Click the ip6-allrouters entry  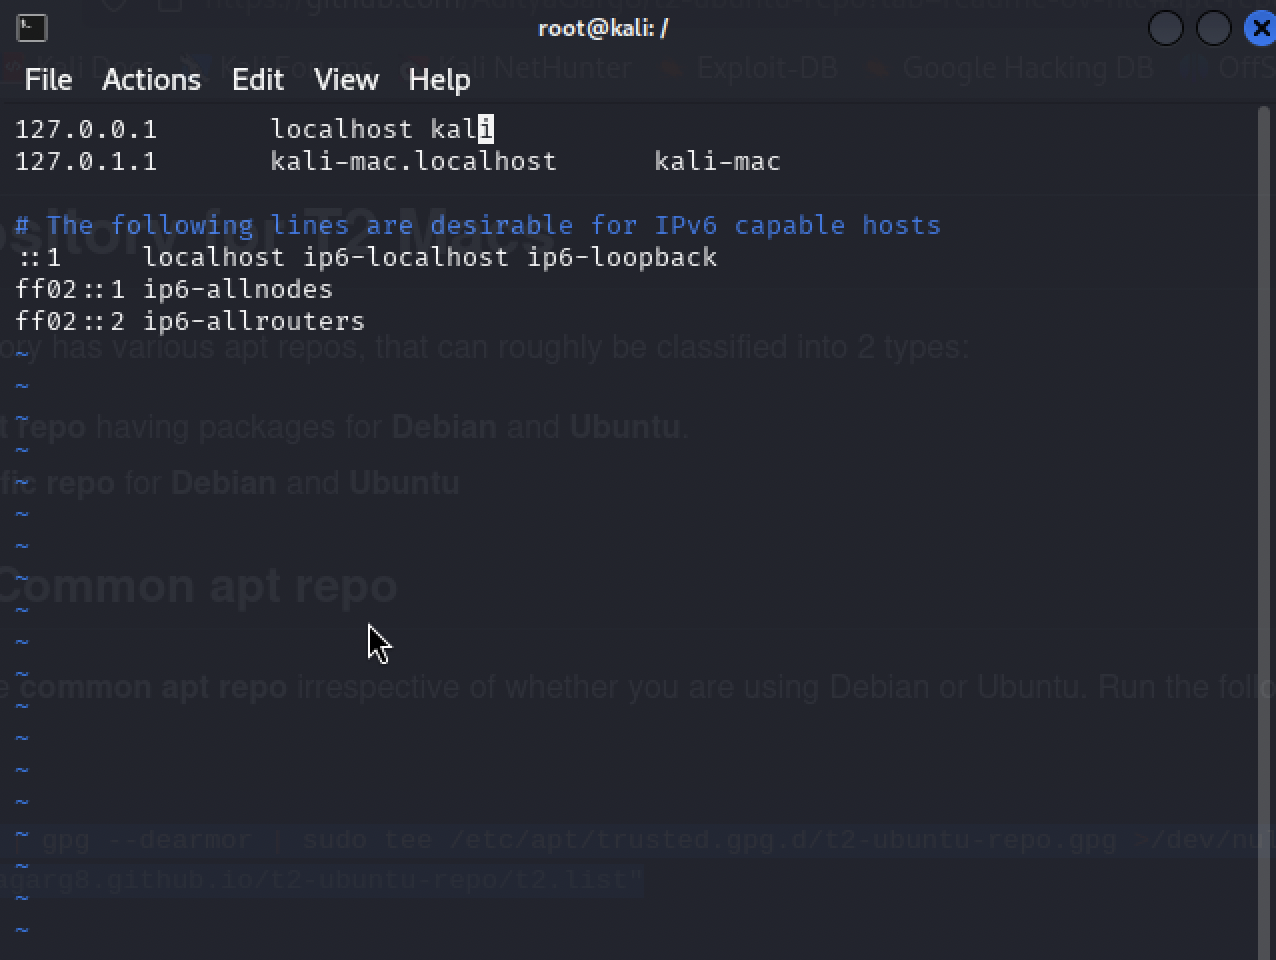(254, 322)
